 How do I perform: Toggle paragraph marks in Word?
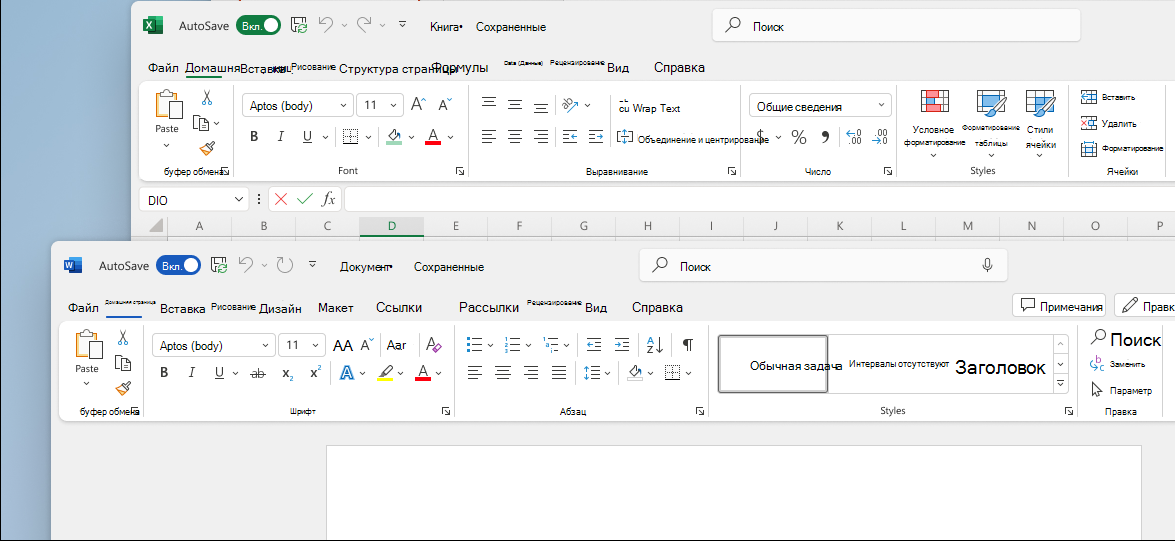coord(687,345)
